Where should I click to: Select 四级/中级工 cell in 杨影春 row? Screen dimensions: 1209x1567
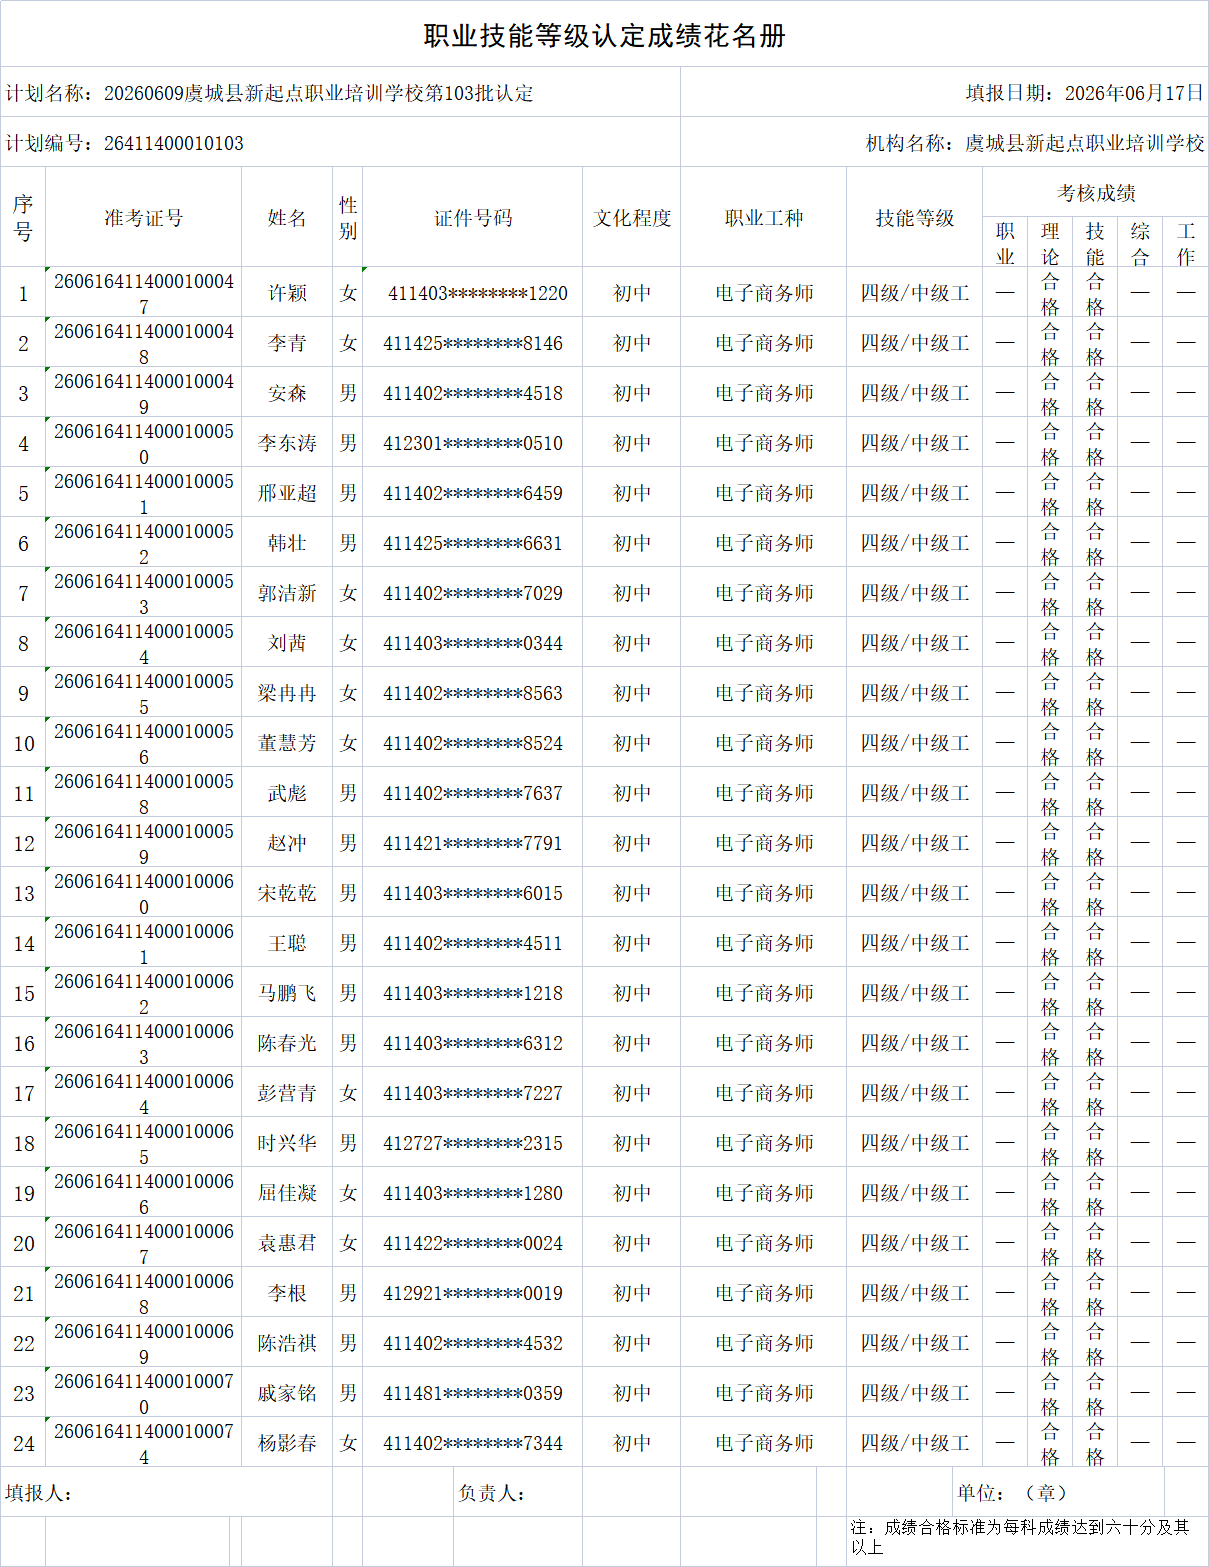click(x=915, y=1443)
